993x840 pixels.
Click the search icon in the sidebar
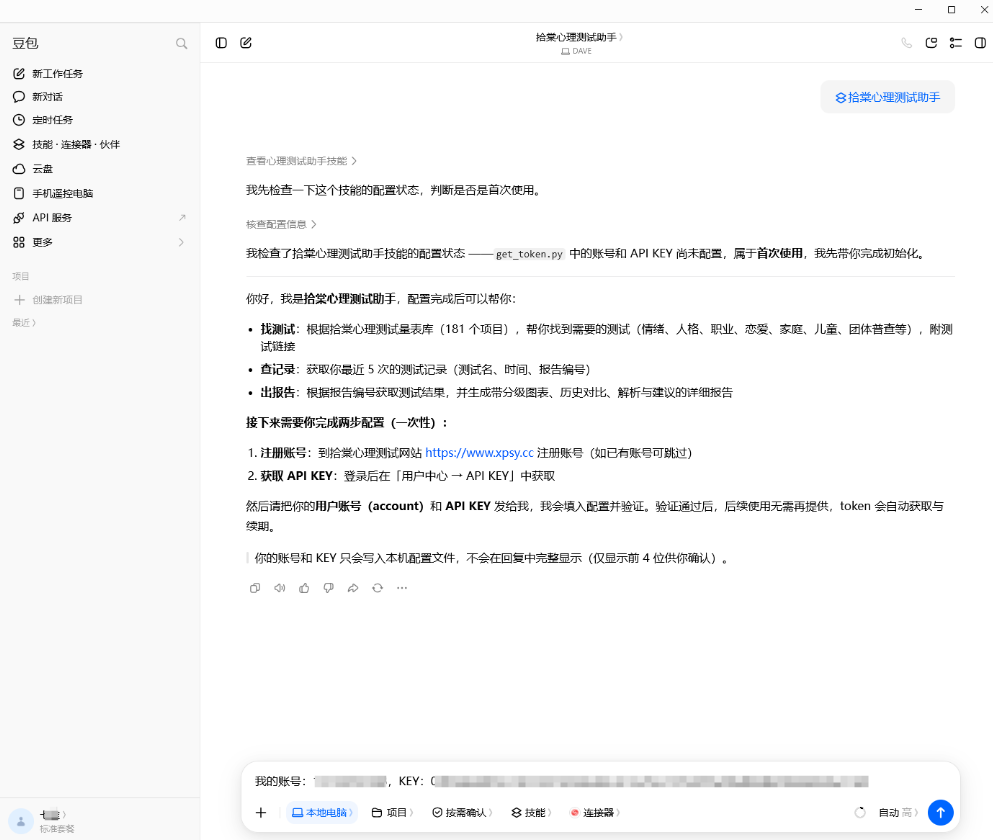click(181, 44)
